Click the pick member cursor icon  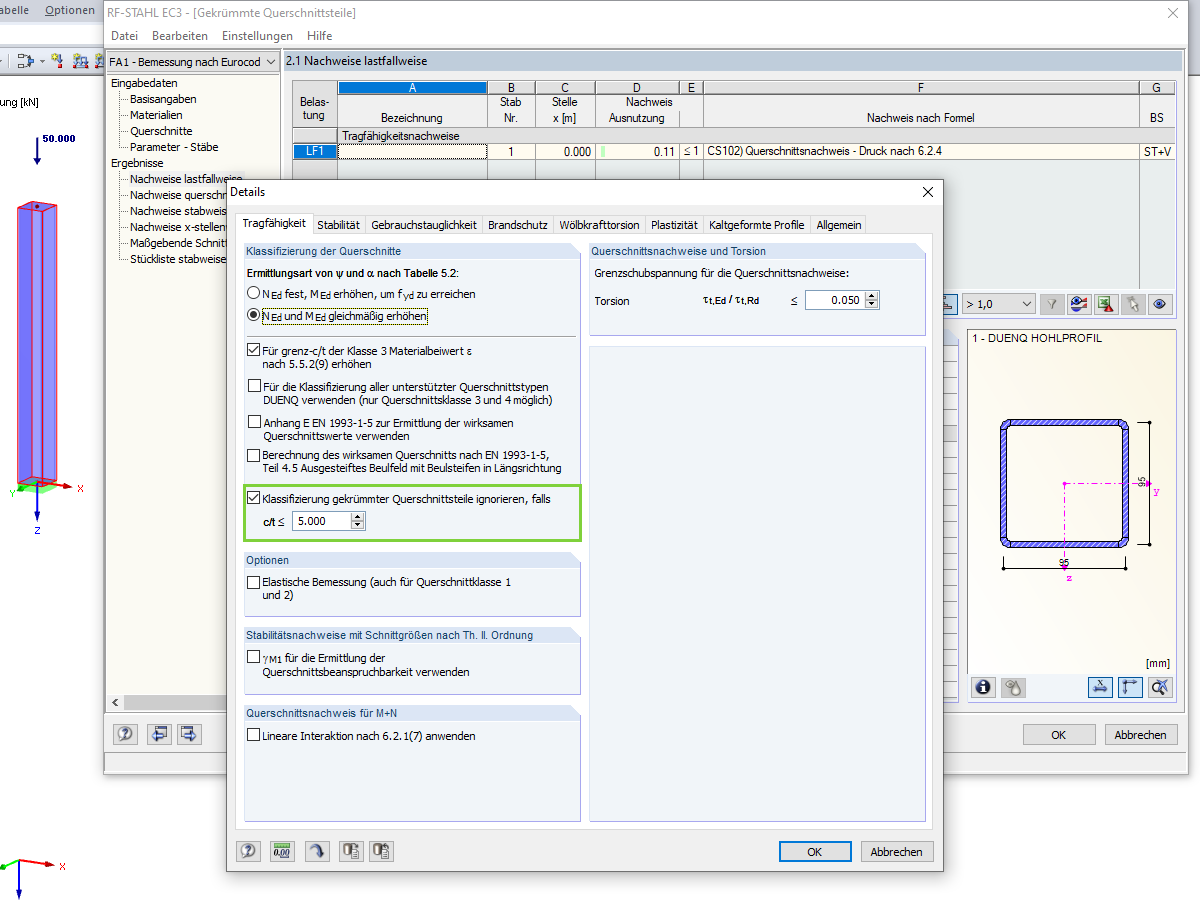click(x=1133, y=304)
